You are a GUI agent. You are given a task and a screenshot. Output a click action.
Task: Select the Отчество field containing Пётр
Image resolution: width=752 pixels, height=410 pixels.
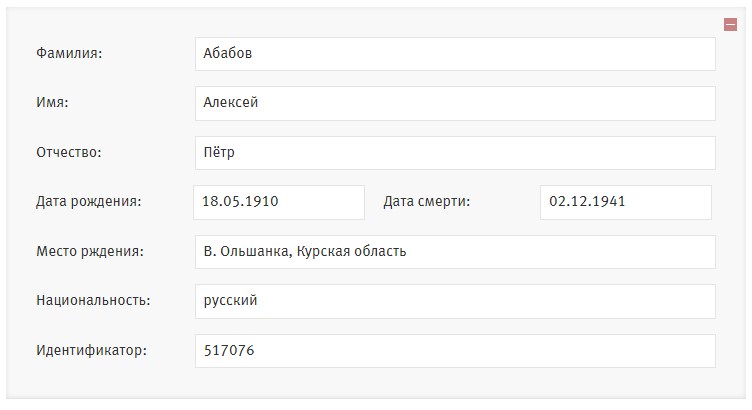click(455, 153)
